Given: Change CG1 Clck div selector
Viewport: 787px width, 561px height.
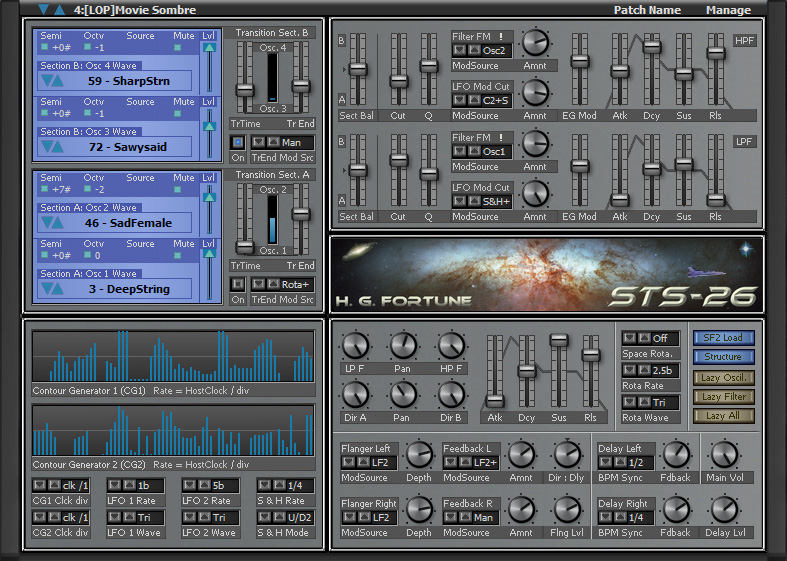Looking at the screenshot, I should pos(61,485).
